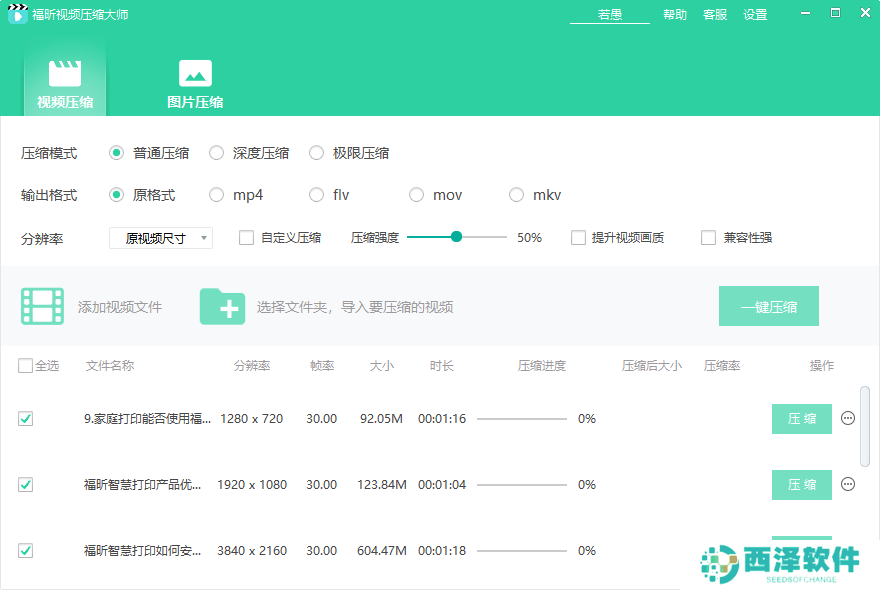Screen dimensions: 880x590
Task: Click duration value 00:01:16
Action: [x=442, y=419]
